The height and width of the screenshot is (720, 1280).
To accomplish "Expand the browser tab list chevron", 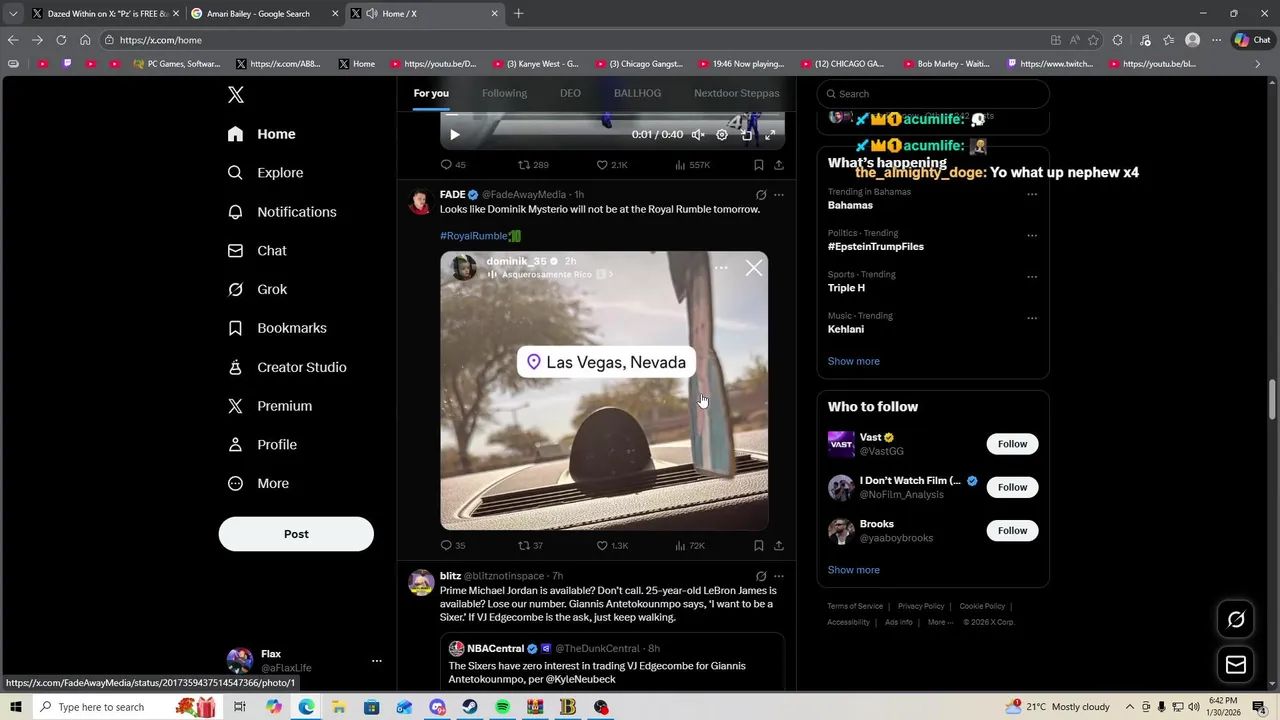I will 13,13.
